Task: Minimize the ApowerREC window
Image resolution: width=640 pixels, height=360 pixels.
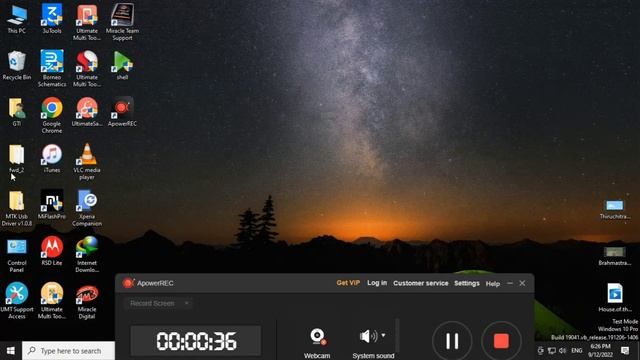Action: point(510,283)
